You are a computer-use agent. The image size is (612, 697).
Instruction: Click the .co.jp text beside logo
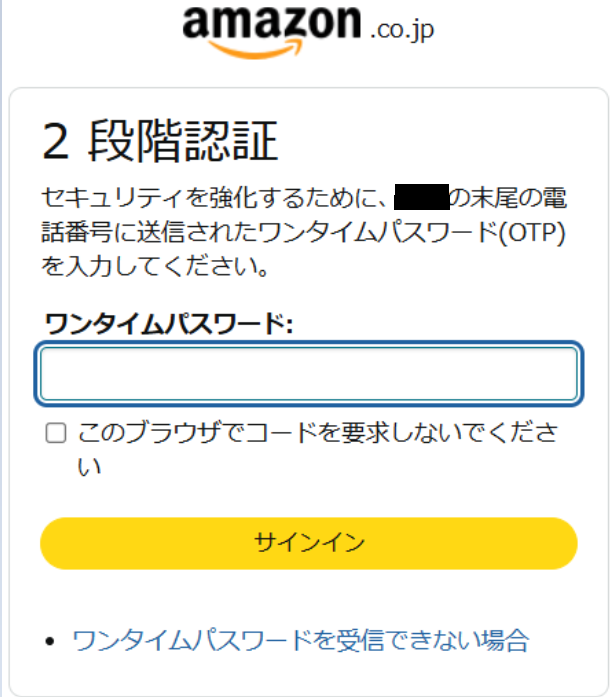pyautogui.click(x=402, y=30)
